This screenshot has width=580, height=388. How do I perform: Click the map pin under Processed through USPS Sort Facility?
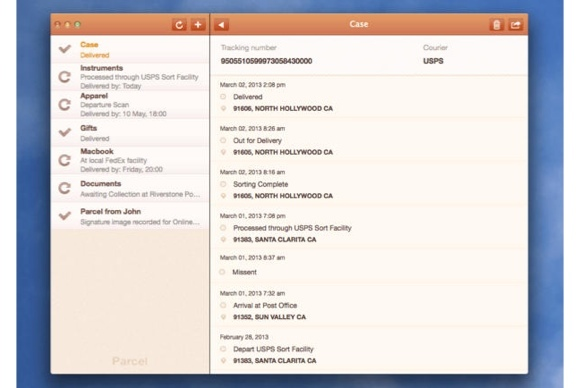pos(223,239)
